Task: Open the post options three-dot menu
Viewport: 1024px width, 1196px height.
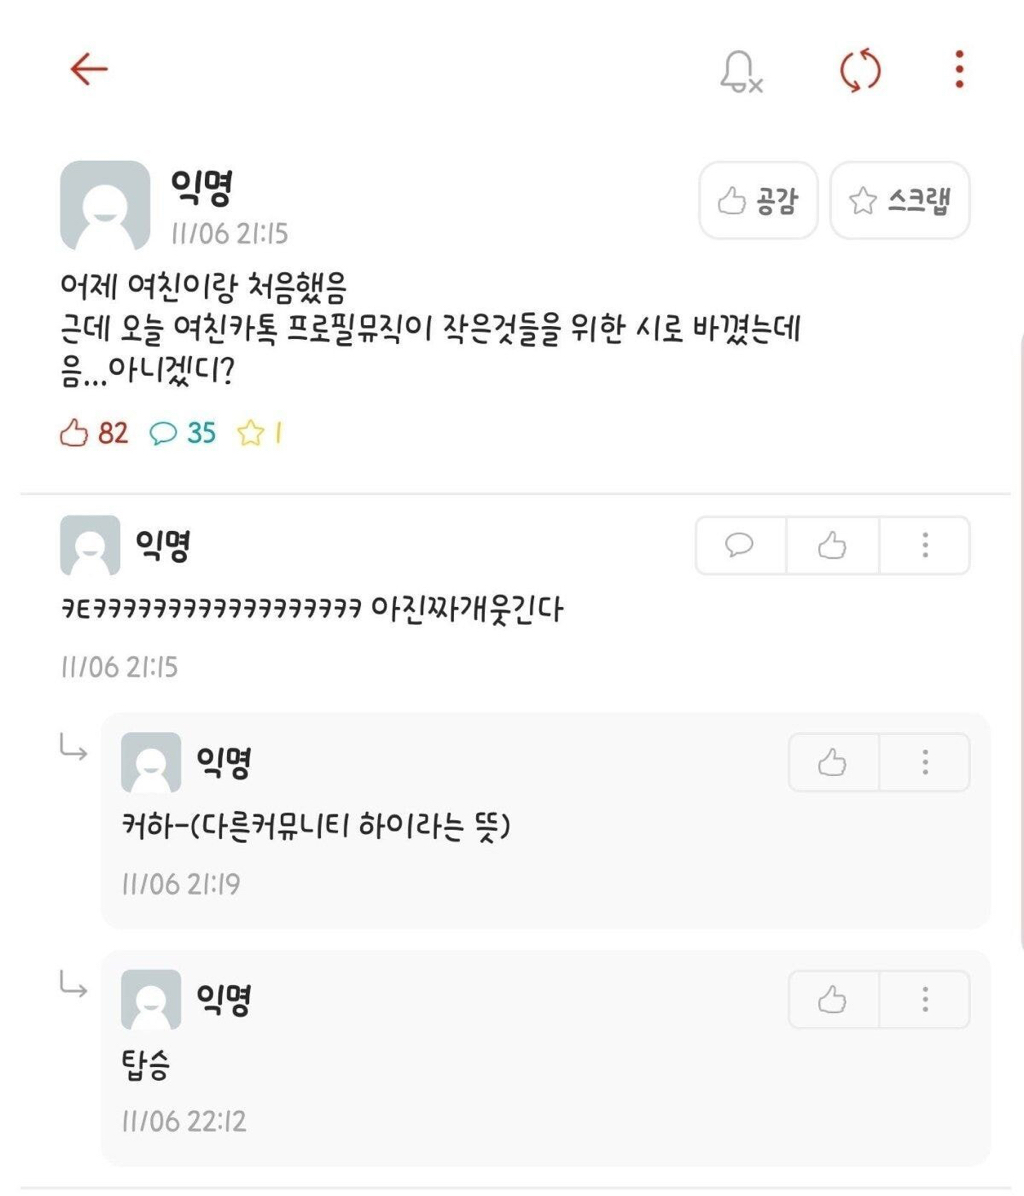Action: coord(958,68)
